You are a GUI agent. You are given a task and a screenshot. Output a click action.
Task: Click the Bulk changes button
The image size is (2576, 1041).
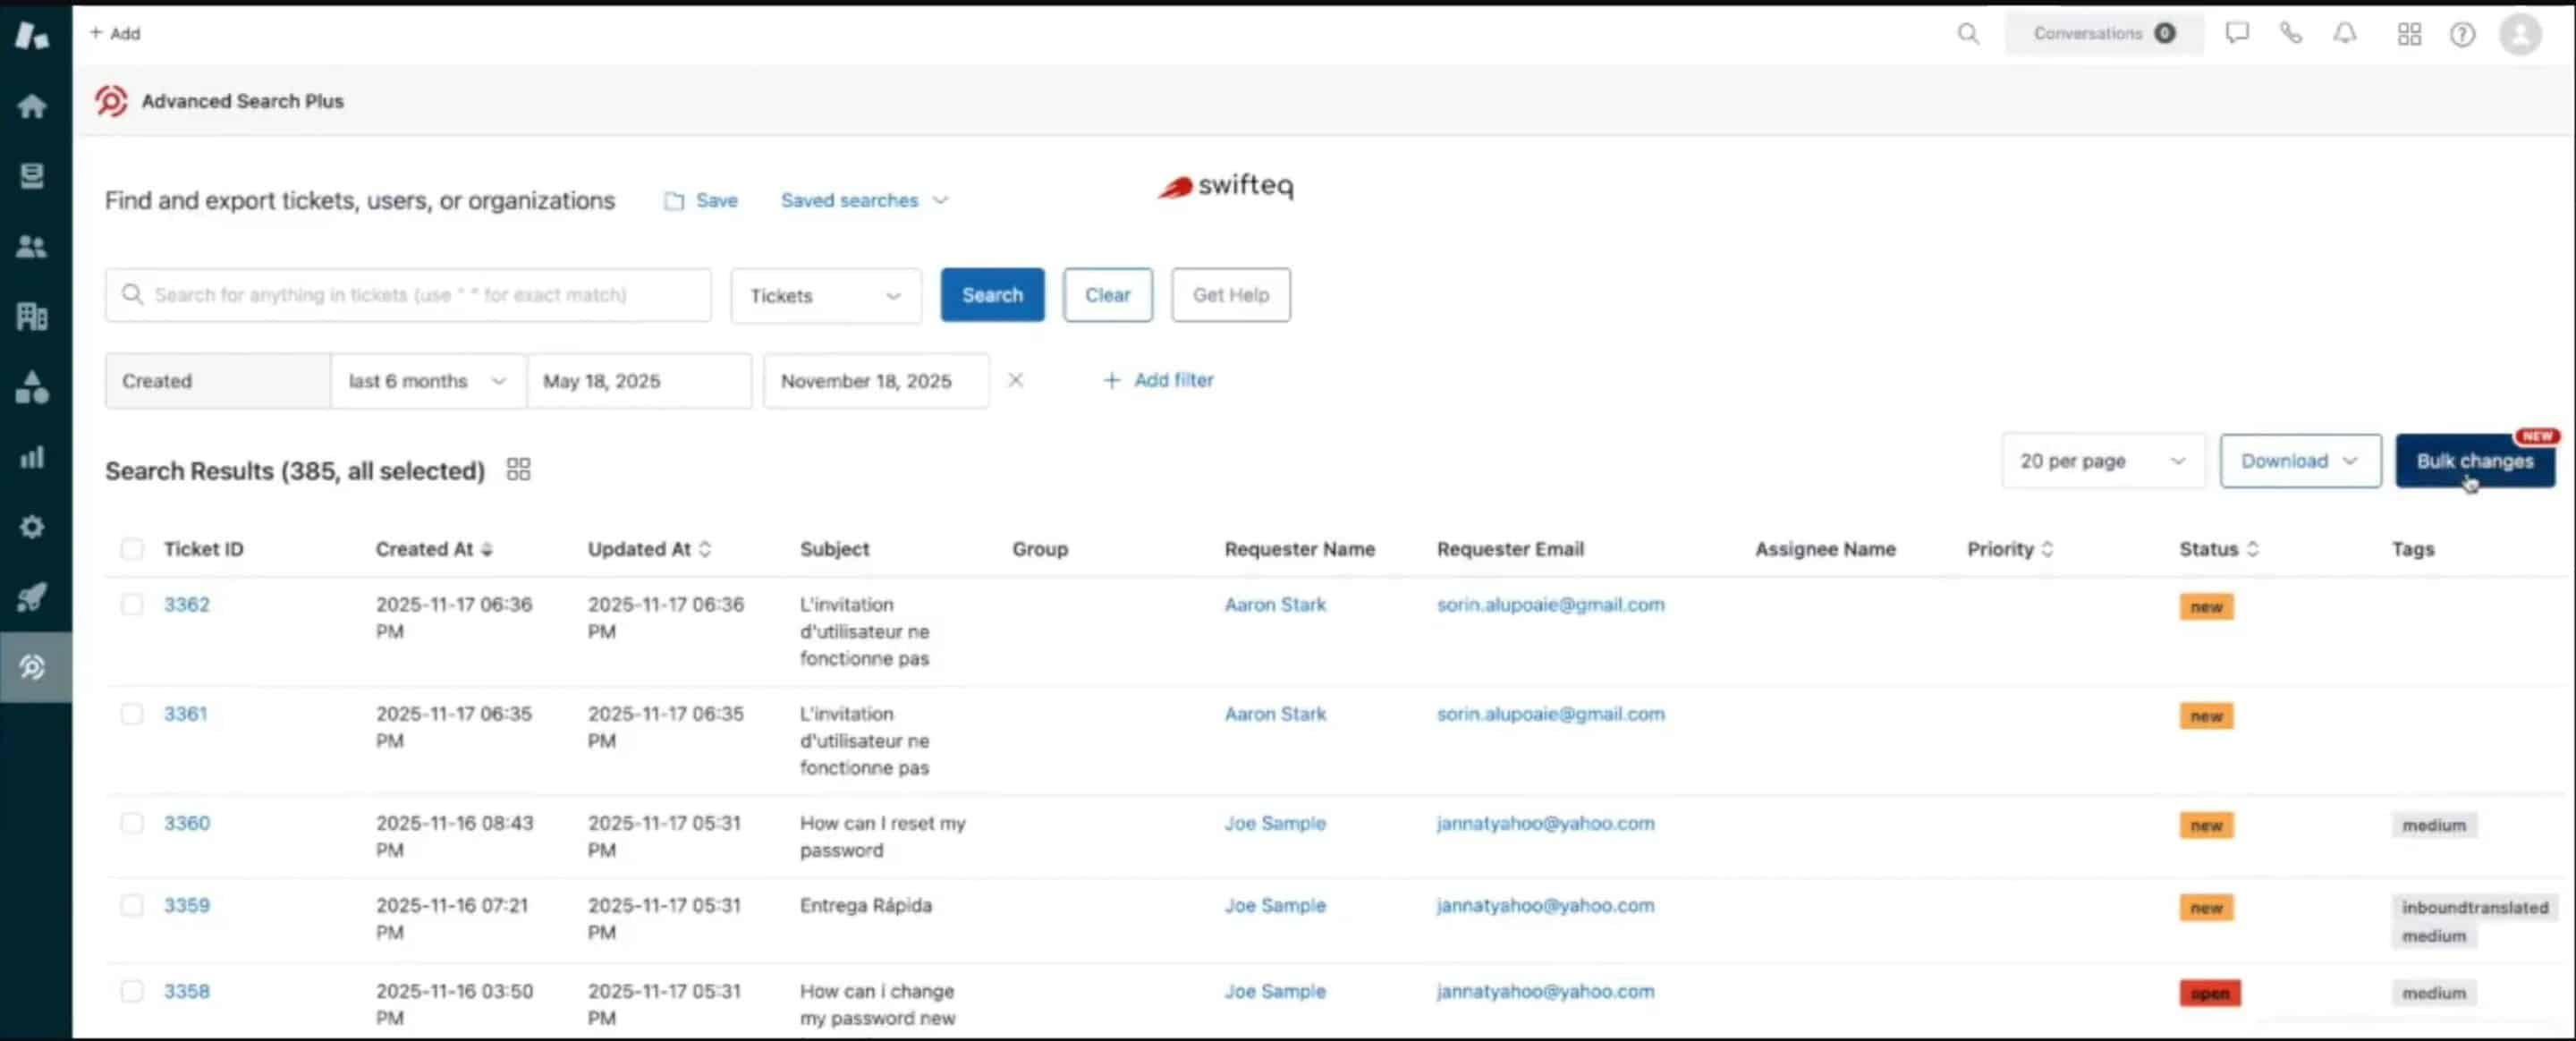click(x=2474, y=461)
